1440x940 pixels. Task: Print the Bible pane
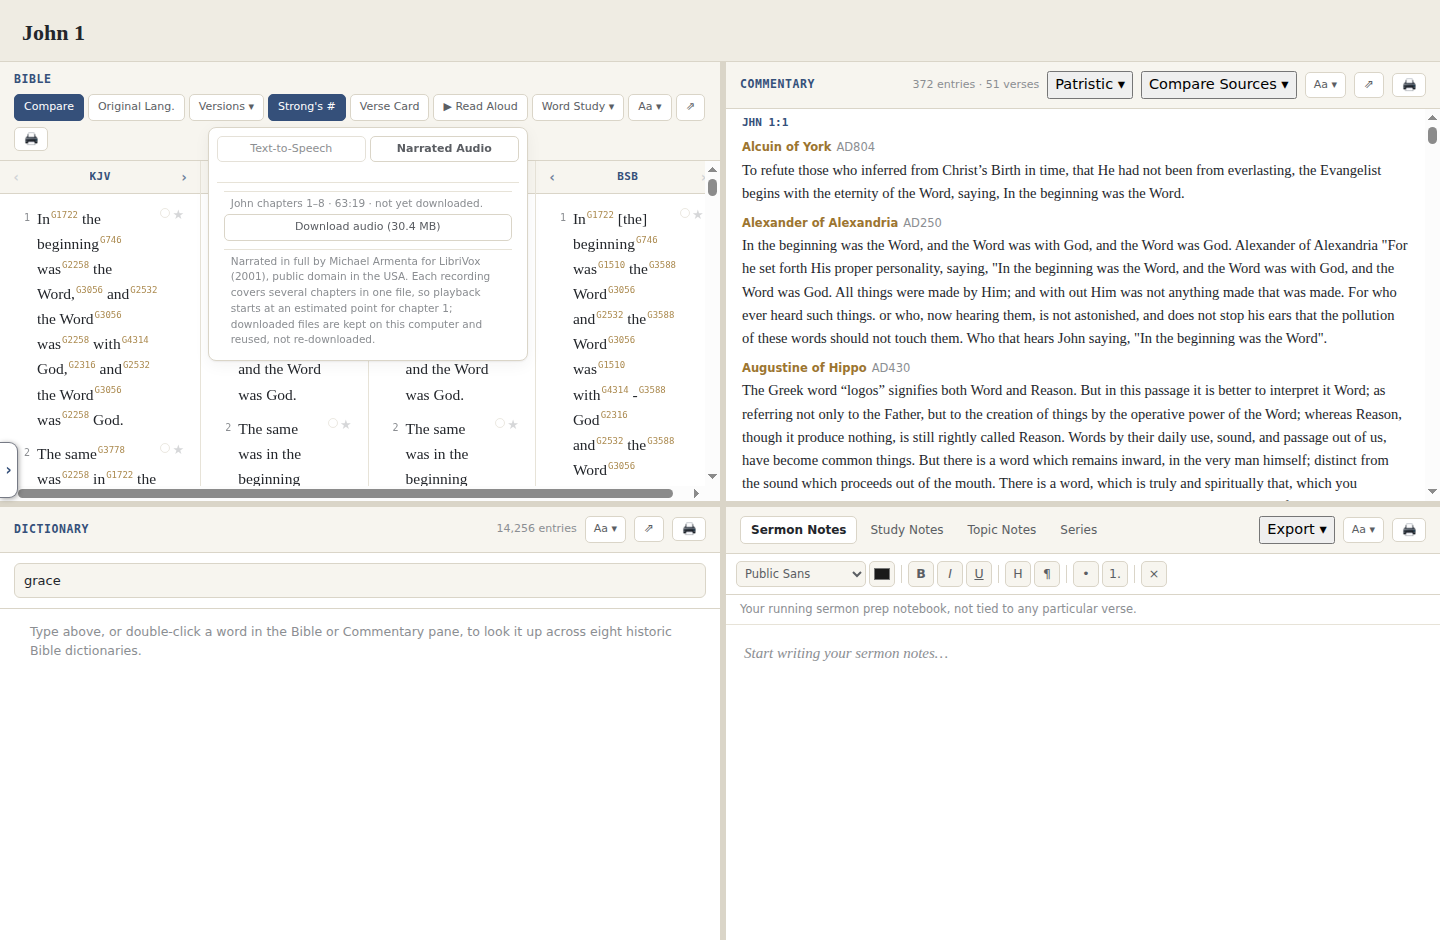point(31,139)
